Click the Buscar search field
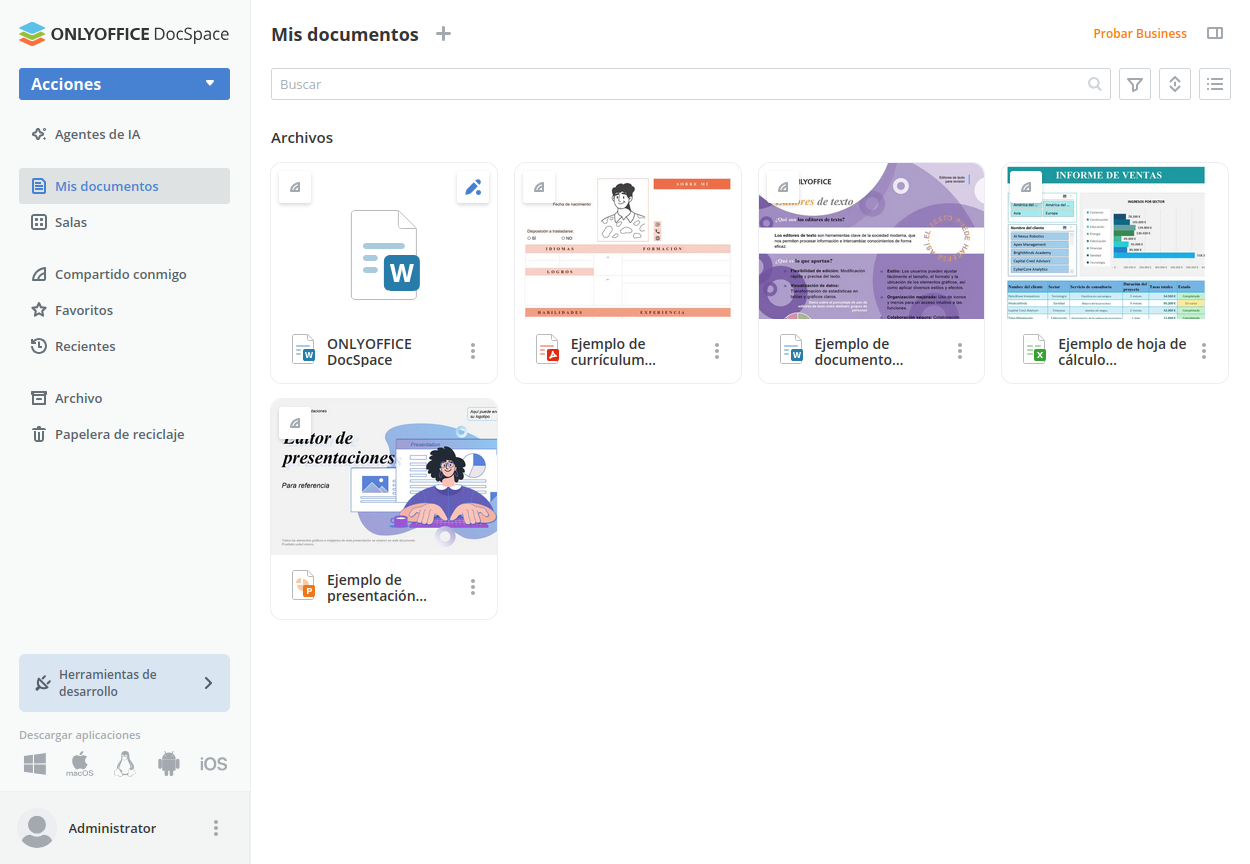 coord(680,85)
